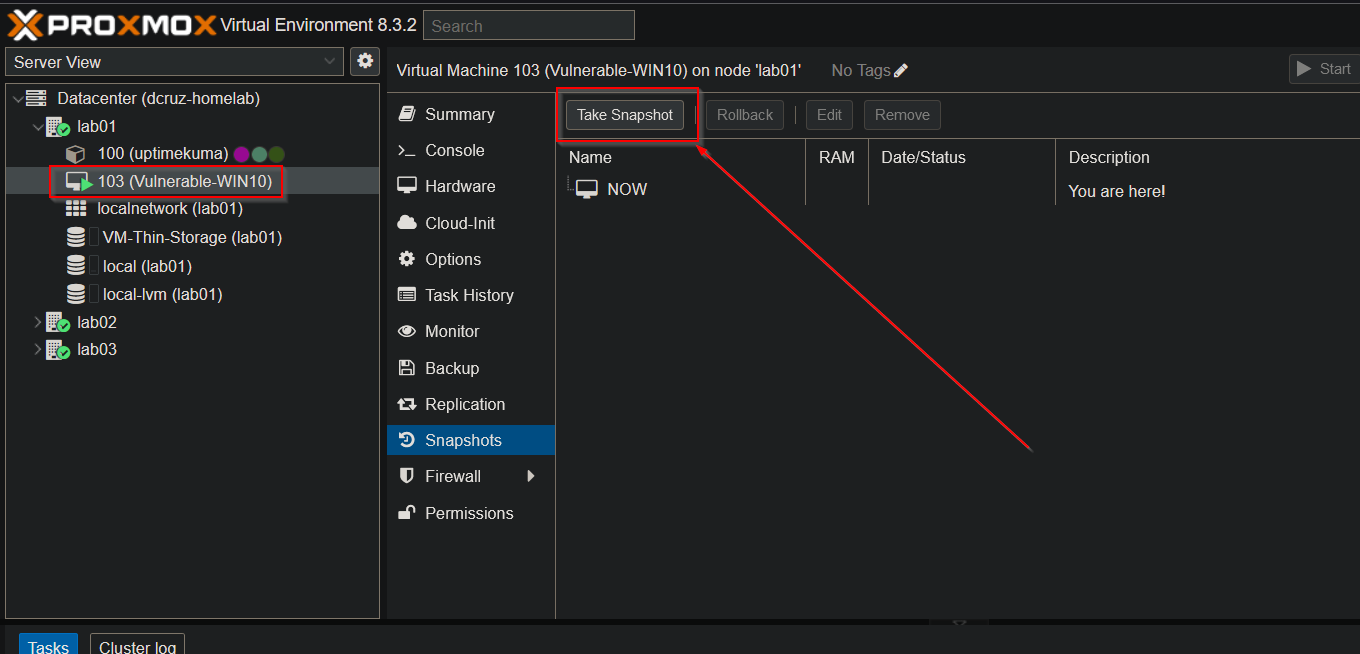Sort by the RAM column header
The width and height of the screenshot is (1360, 654).
click(x=837, y=157)
